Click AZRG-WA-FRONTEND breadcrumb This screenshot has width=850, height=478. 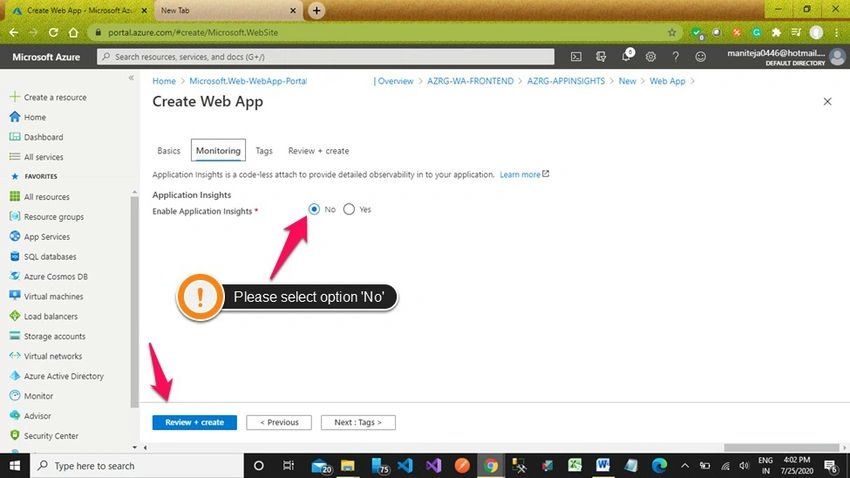click(470, 81)
